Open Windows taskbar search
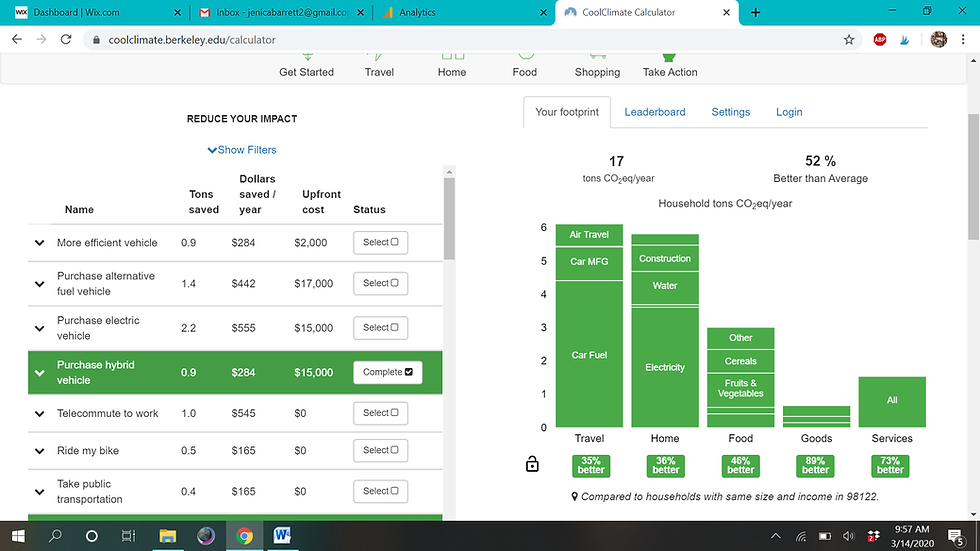The image size is (980, 551). (x=55, y=536)
